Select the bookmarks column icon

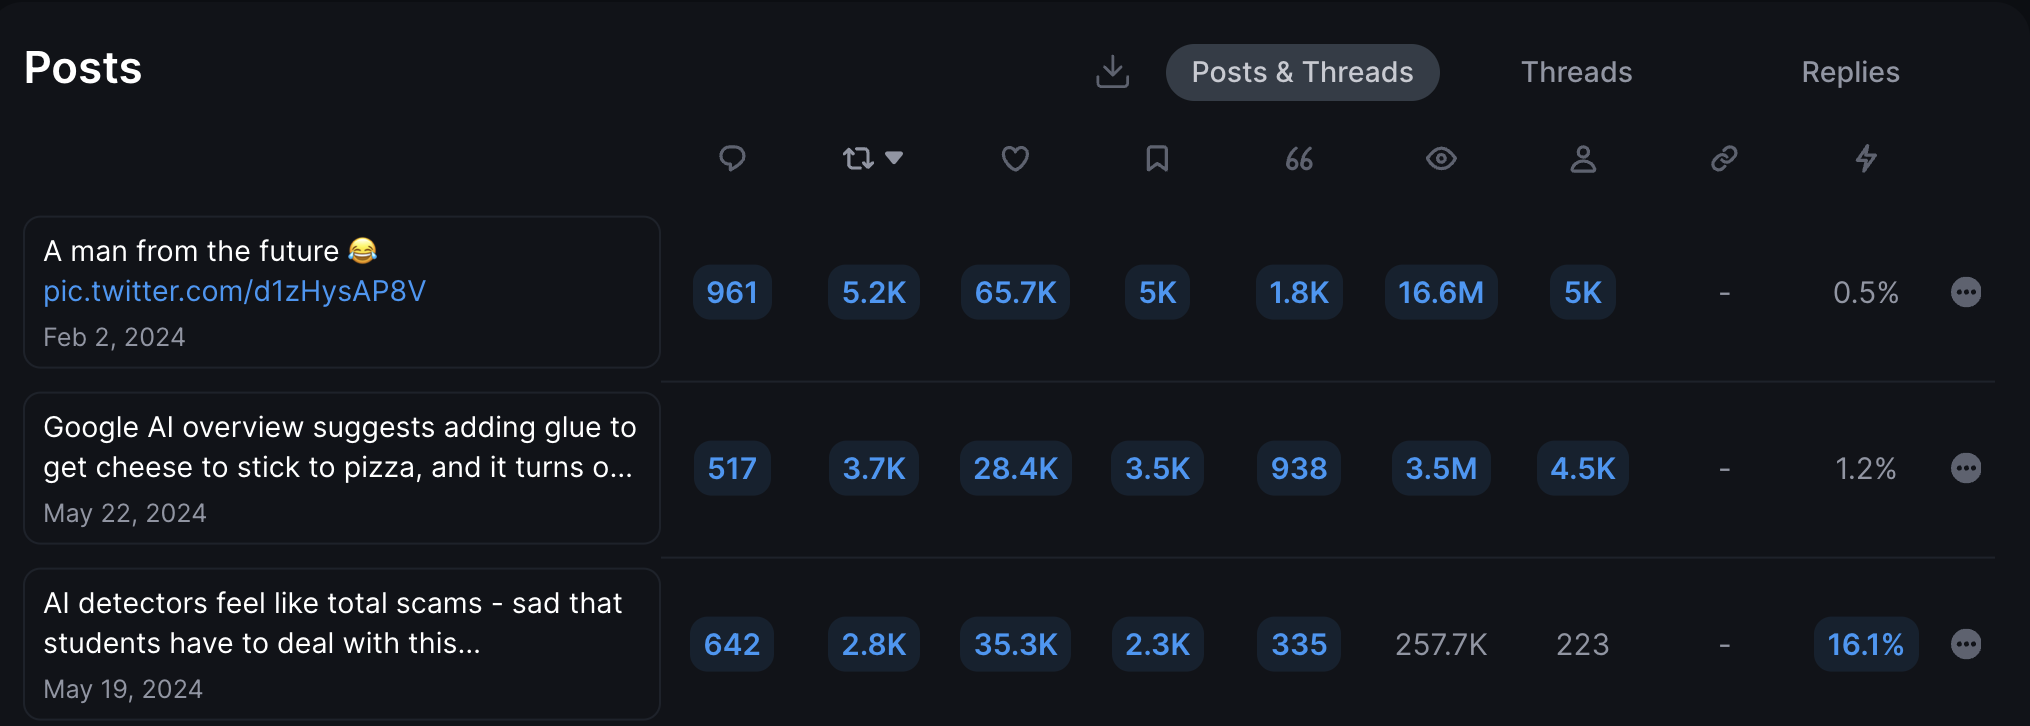coord(1157,158)
